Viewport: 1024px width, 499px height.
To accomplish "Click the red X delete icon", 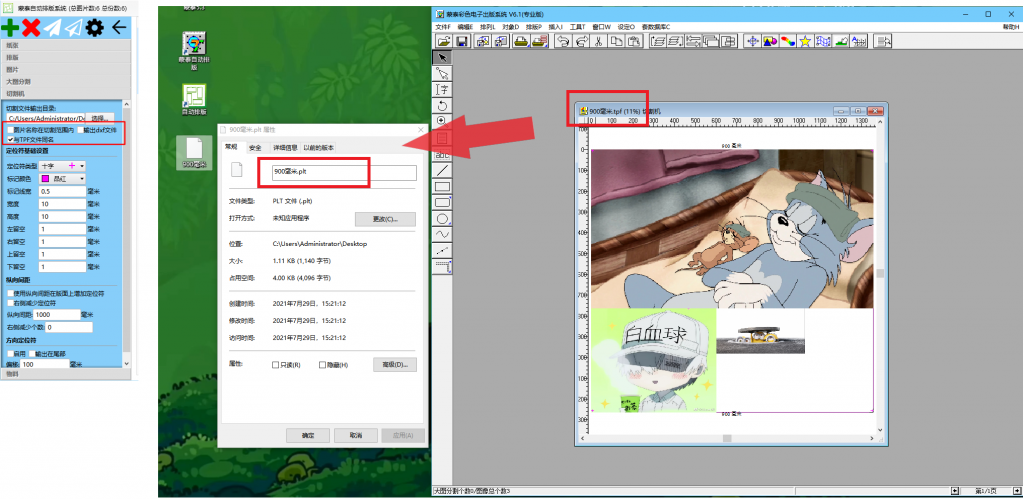I will coord(31,27).
